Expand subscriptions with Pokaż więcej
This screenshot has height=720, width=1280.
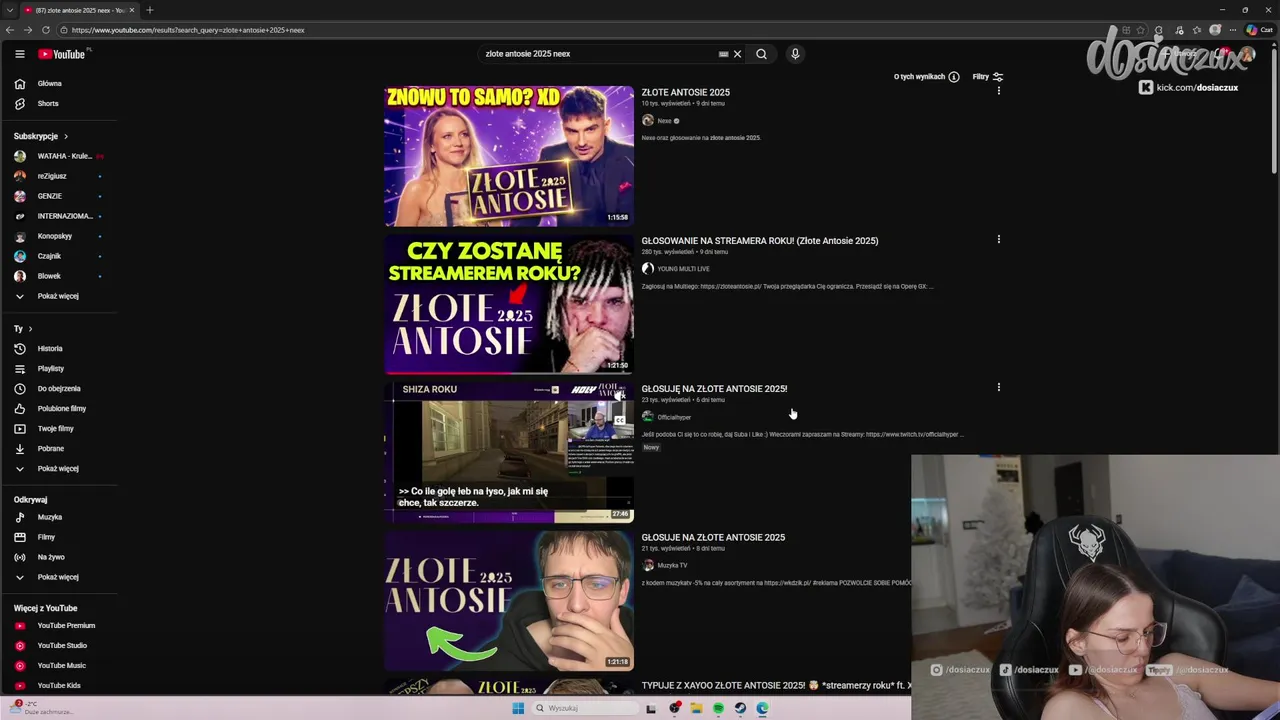(59, 296)
